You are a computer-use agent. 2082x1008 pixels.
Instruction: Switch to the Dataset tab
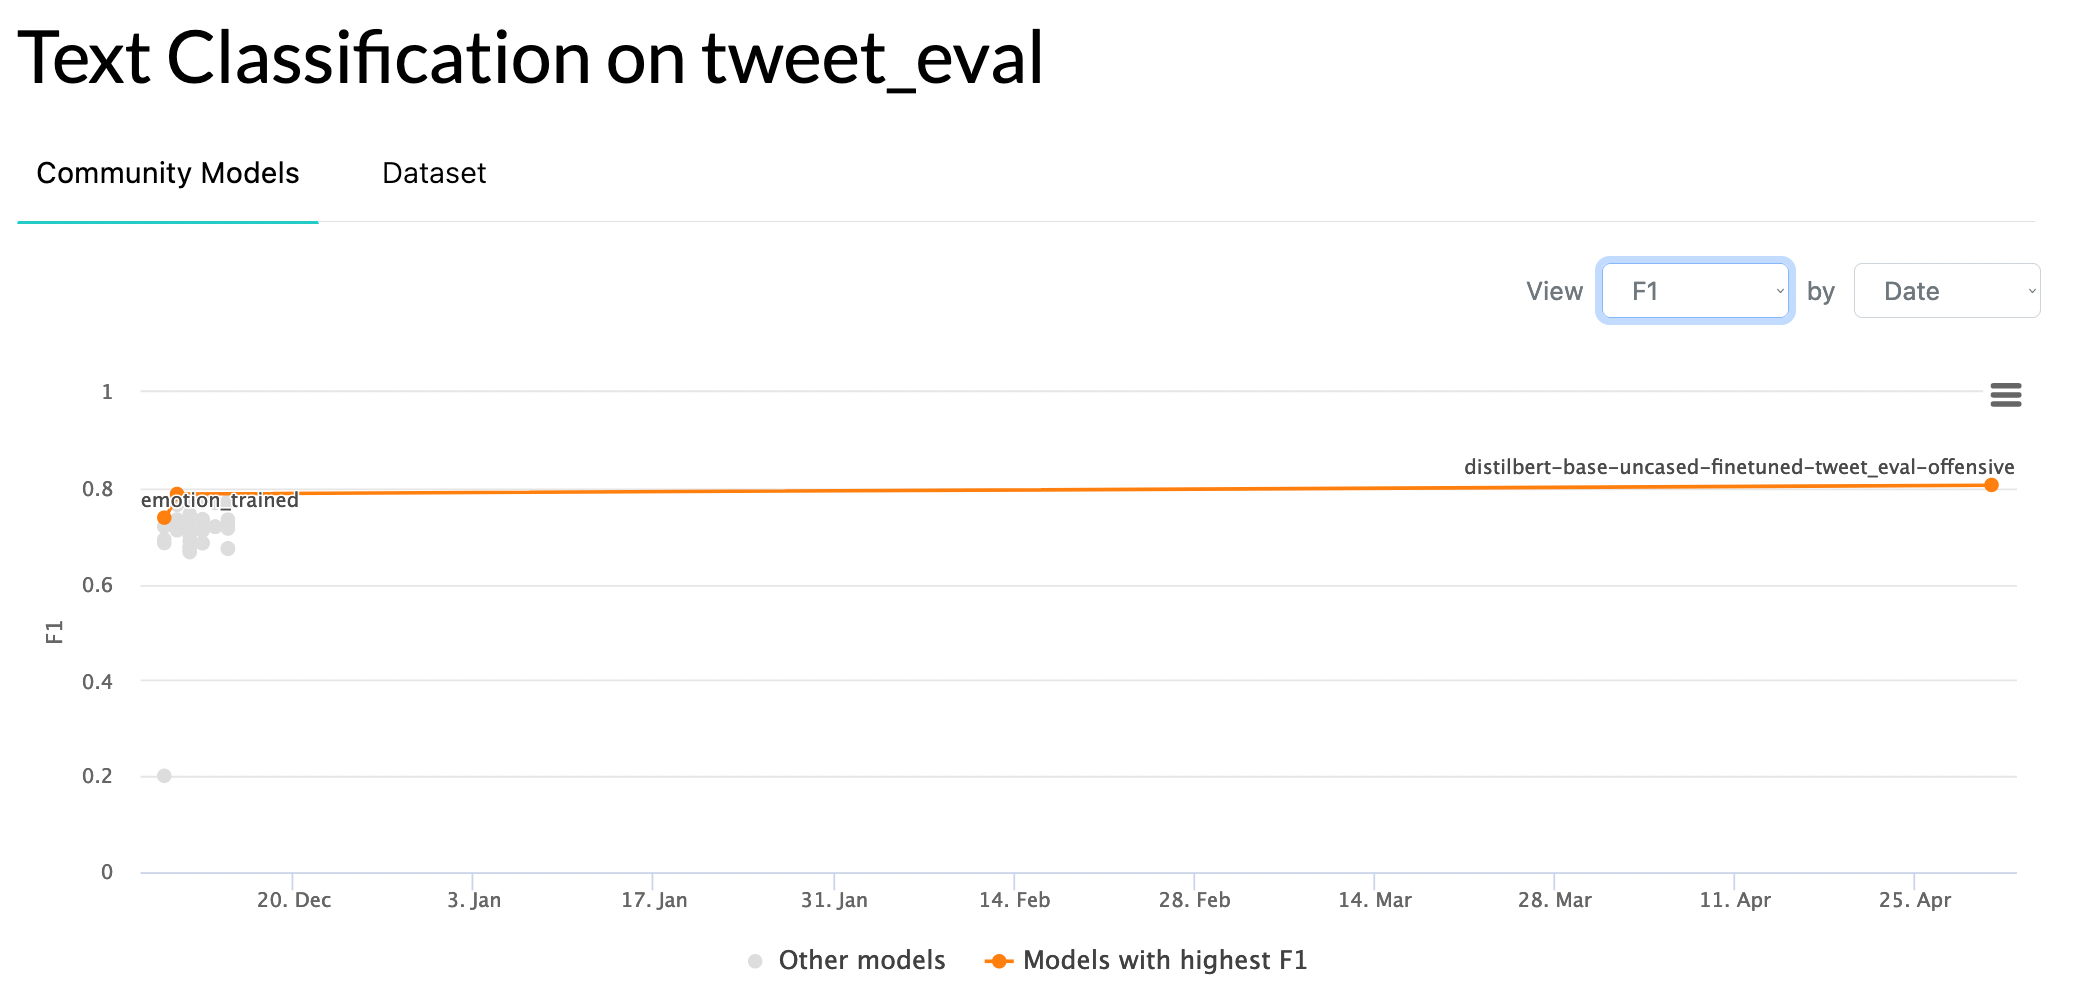434,173
